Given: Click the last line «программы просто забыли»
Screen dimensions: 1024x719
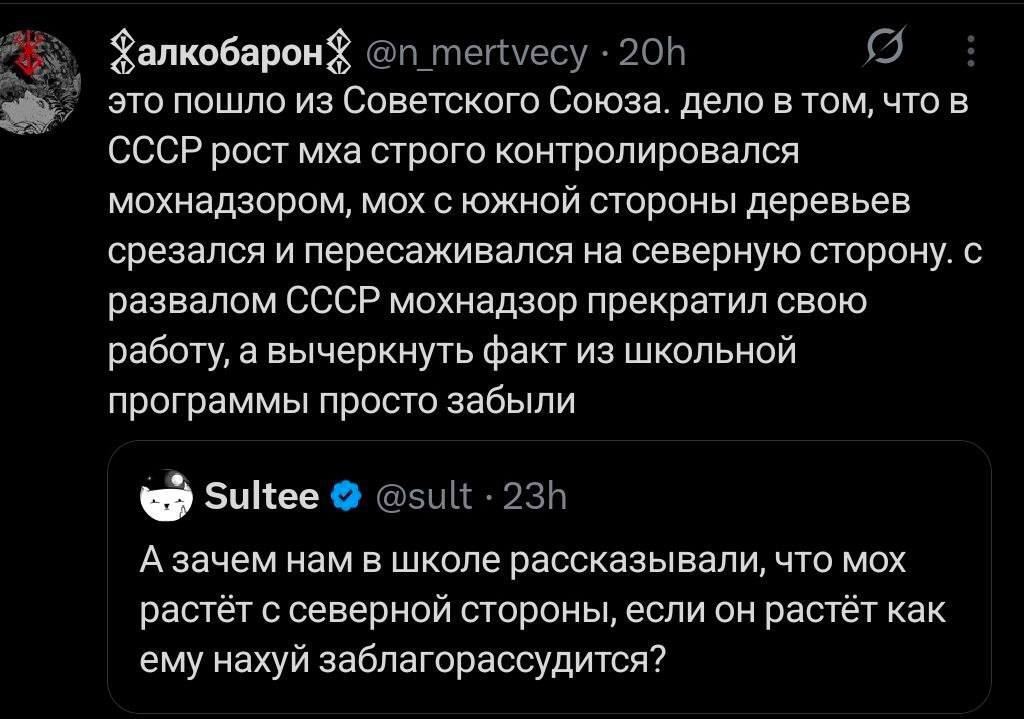Looking at the screenshot, I should 340,401.
